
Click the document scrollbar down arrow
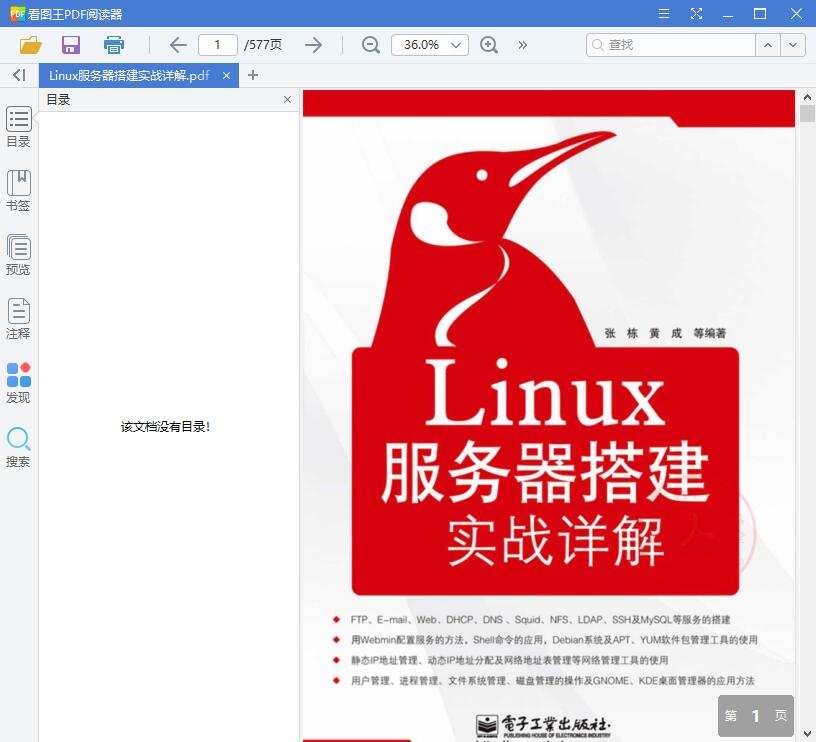(807, 734)
